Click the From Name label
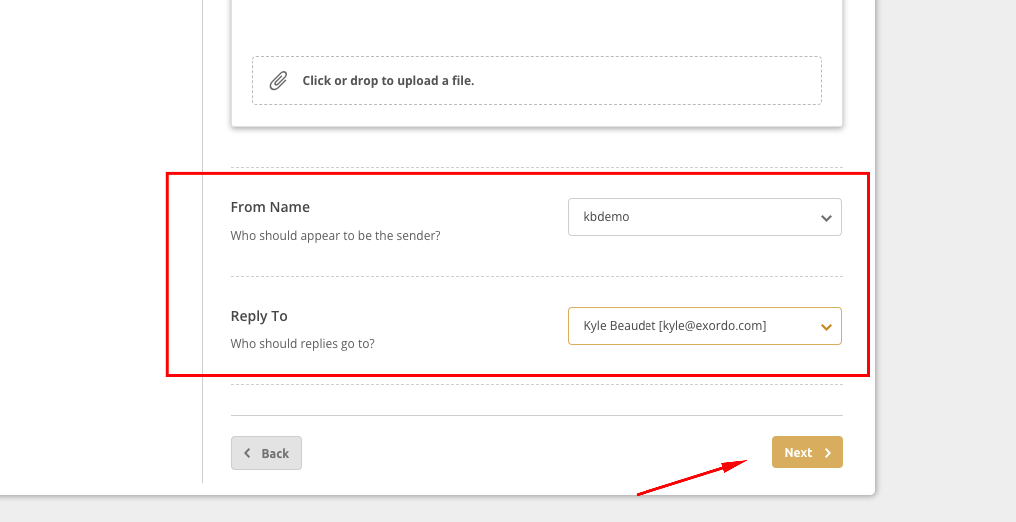Viewport: 1016px width, 522px height. point(270,207)
